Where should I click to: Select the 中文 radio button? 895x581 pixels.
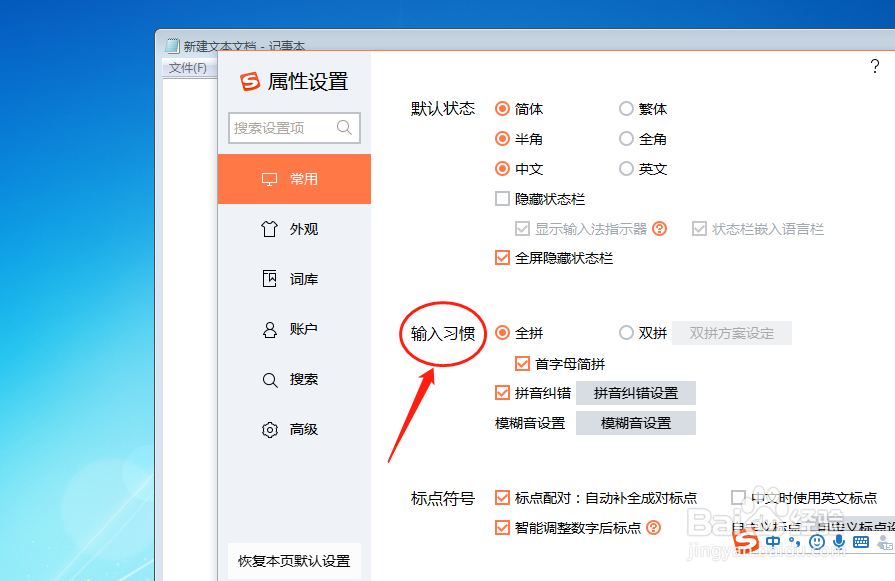point(502,168)
